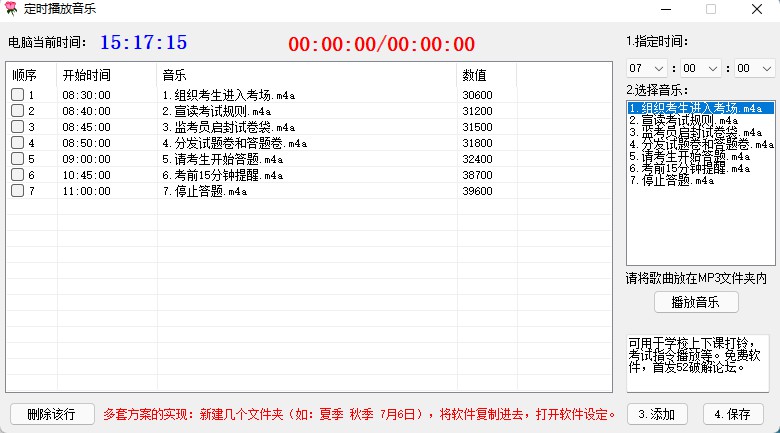Click the 数值 column header

pyautogui.click(x=487, y=75)
